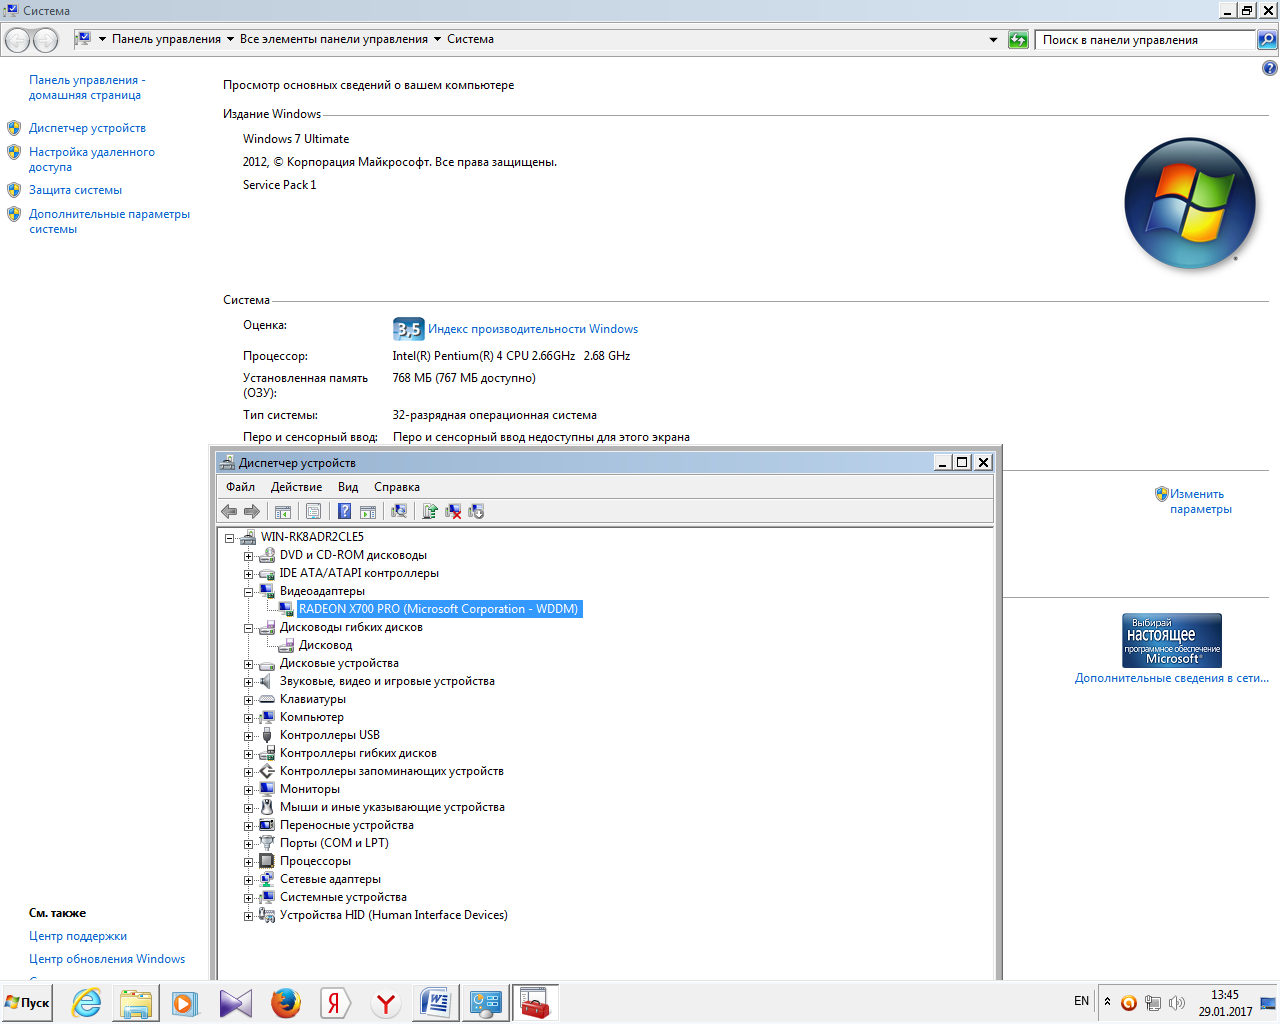Open Visual Studio icon in taskbar
The image size is (1280, 1024).
tap(236, 1003)
